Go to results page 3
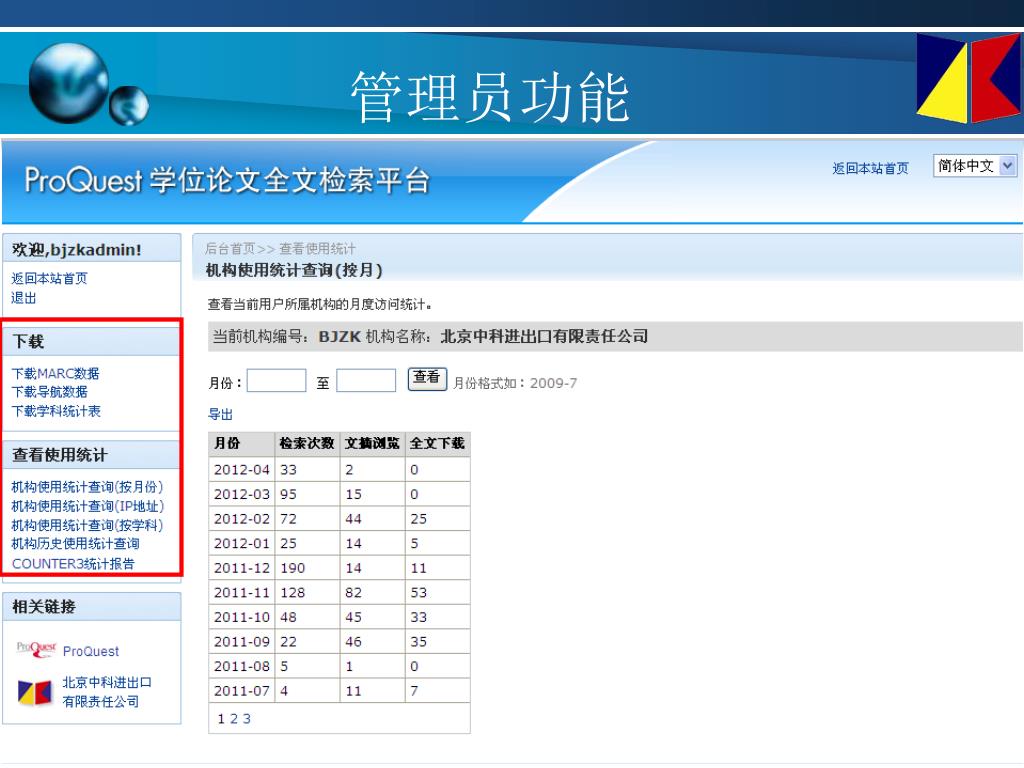1024x768 pixels. (x=246, y=719)
